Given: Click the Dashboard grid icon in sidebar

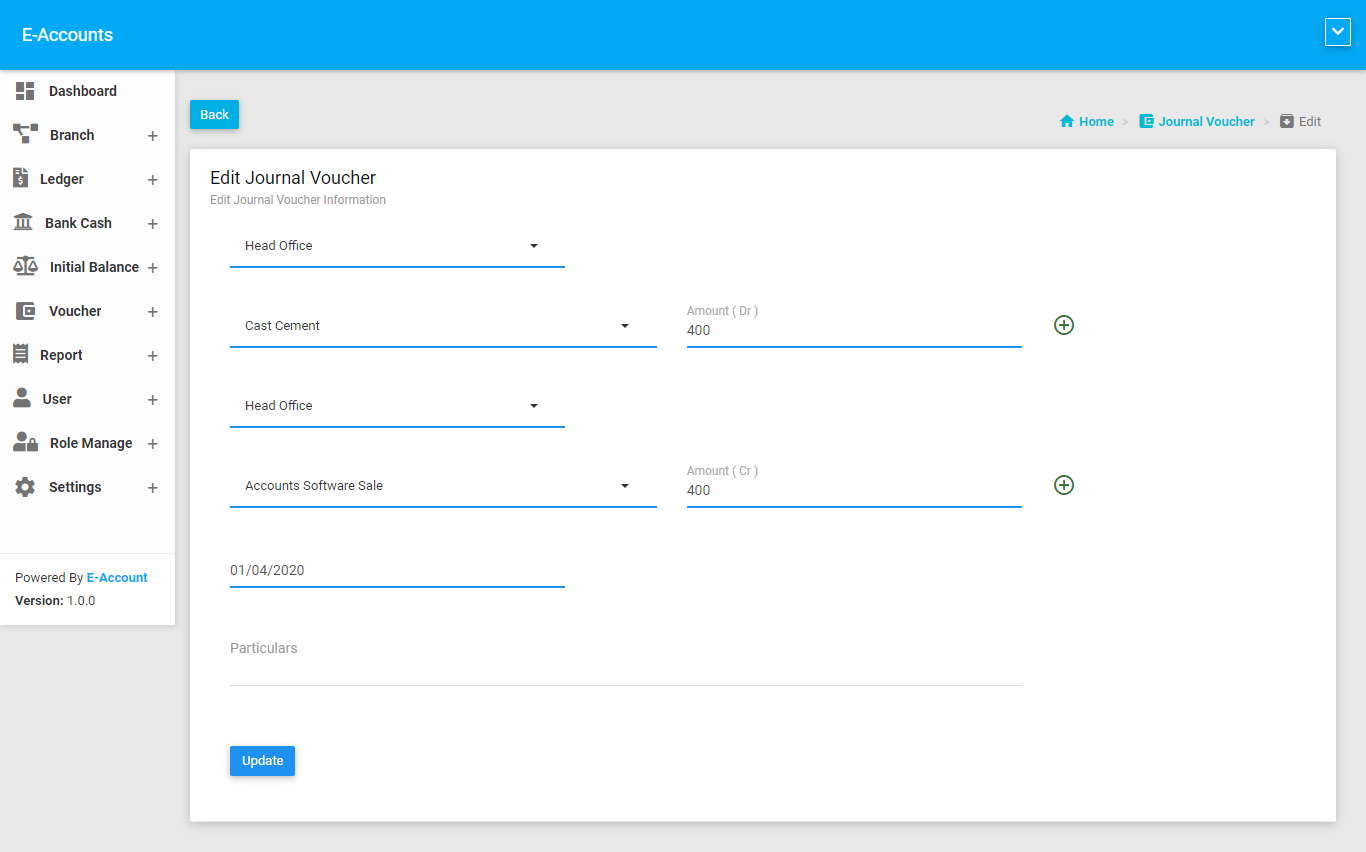Looking at the screenshot, I should 25,91.
